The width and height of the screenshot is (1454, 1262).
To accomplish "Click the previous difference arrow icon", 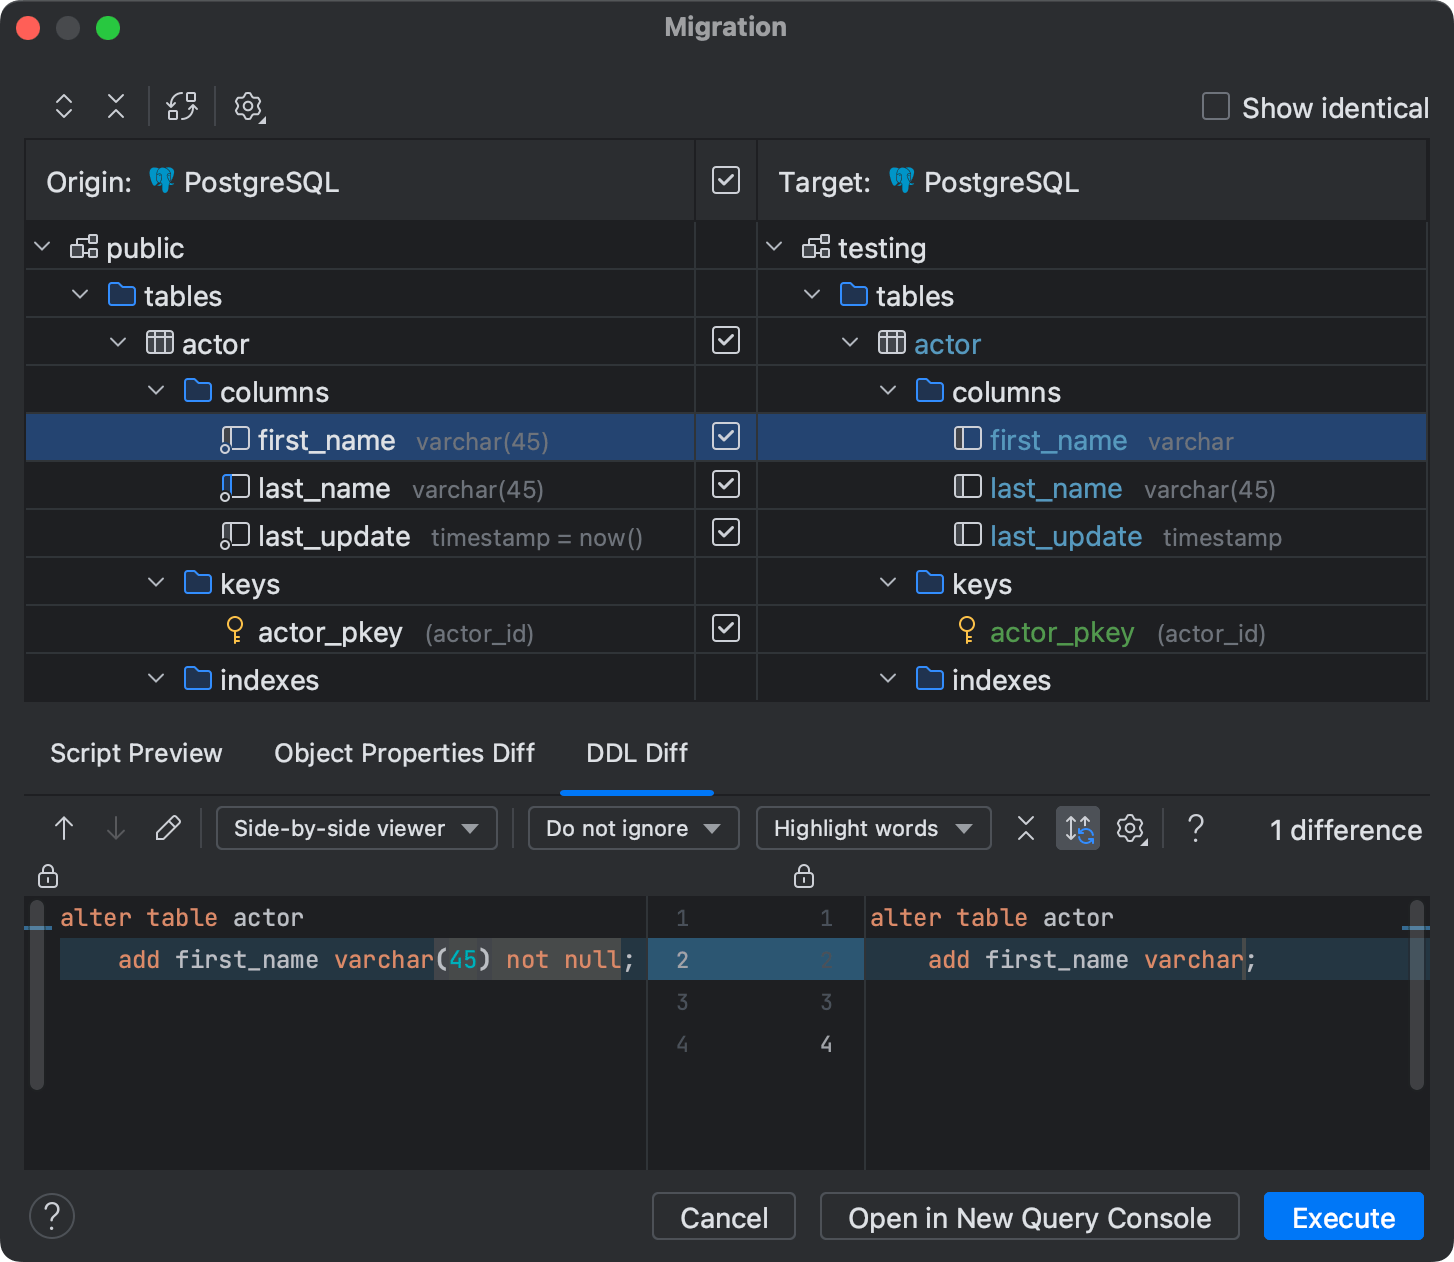I will coord(64,828).
